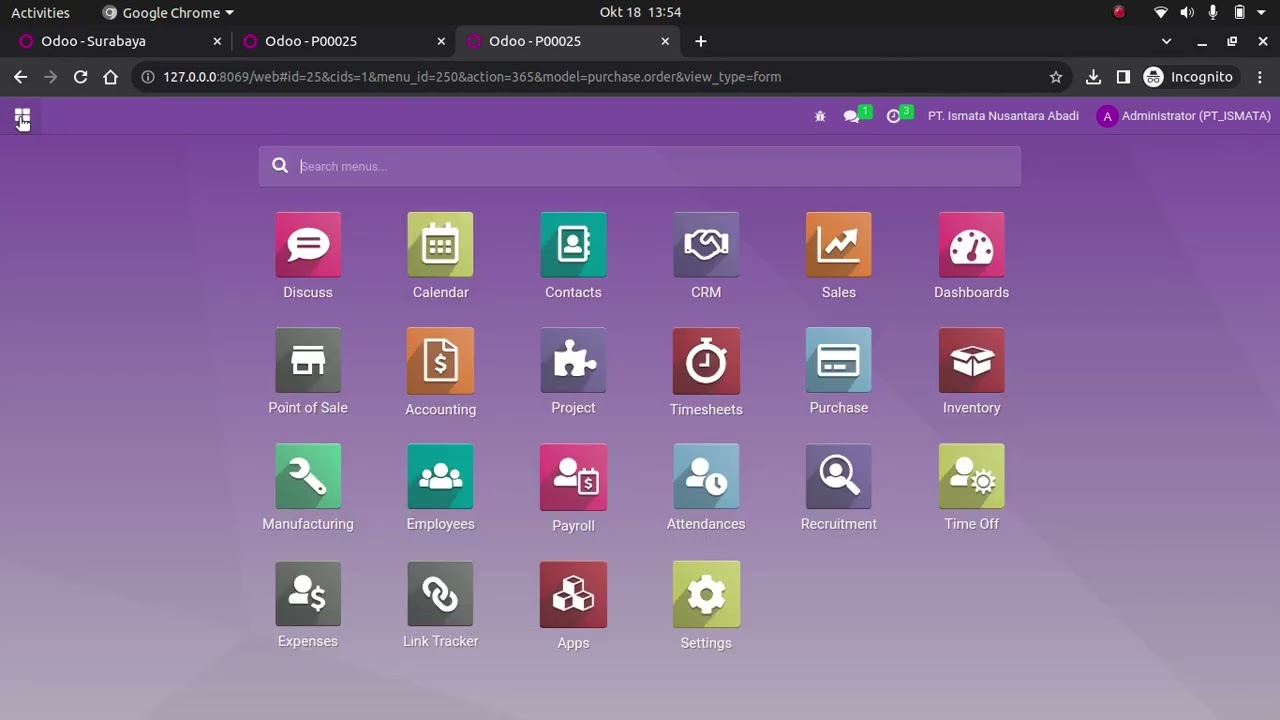Open the system status menu battery icon
The image size is (1280, 720).
point(1239,13)
